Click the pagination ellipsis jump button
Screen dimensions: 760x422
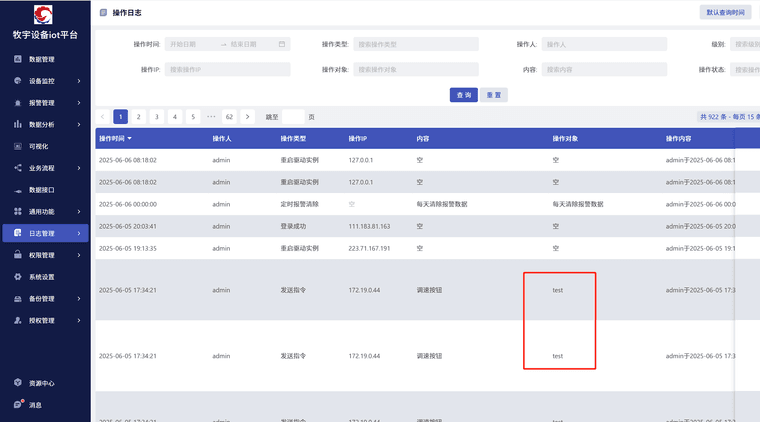coord(211,117)
